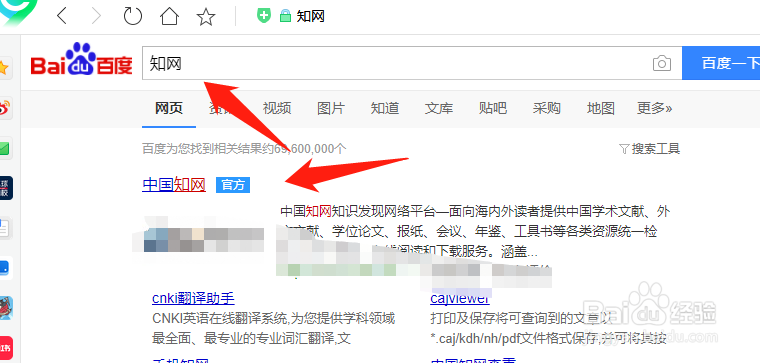Open the 知道 tab

pos(384,108)
